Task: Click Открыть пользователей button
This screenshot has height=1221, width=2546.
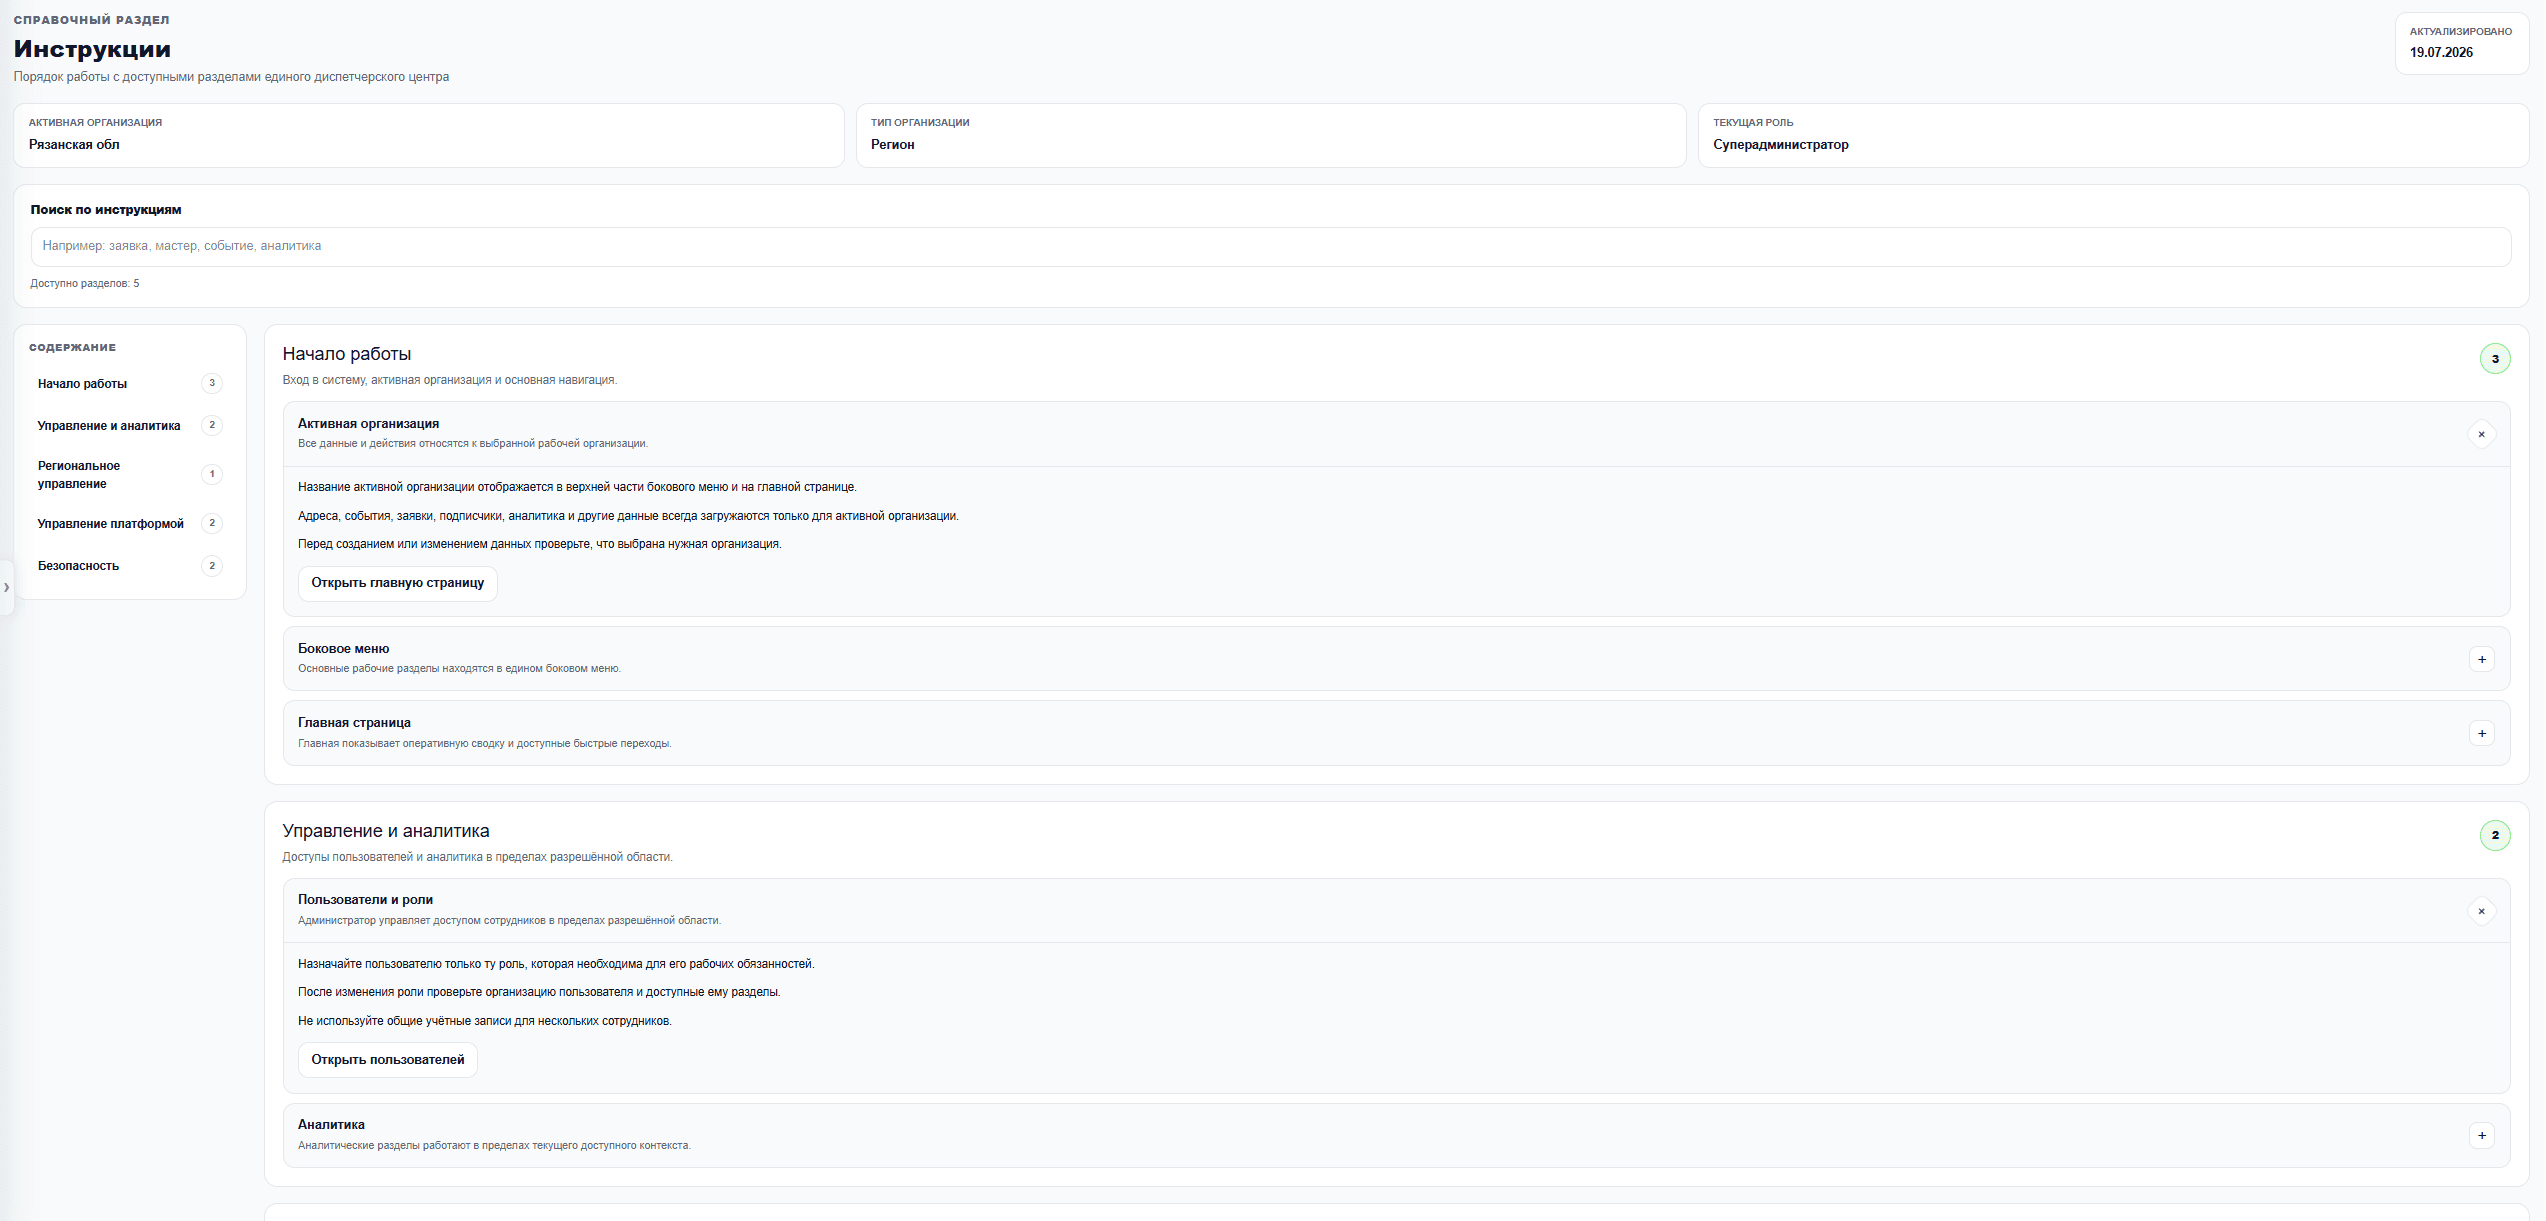Action: coord(387,1060)
